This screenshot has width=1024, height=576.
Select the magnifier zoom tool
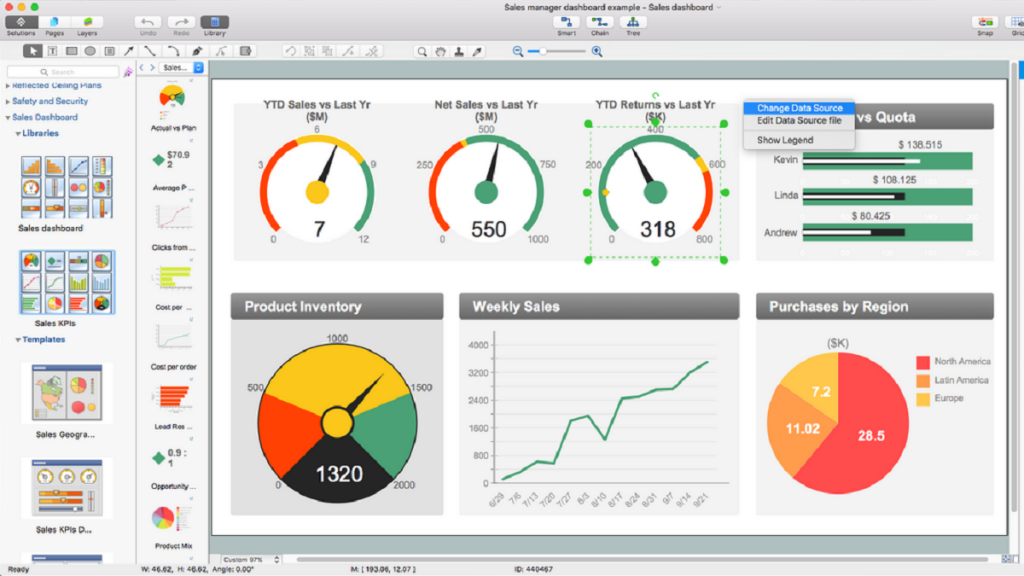pos(423,51)
